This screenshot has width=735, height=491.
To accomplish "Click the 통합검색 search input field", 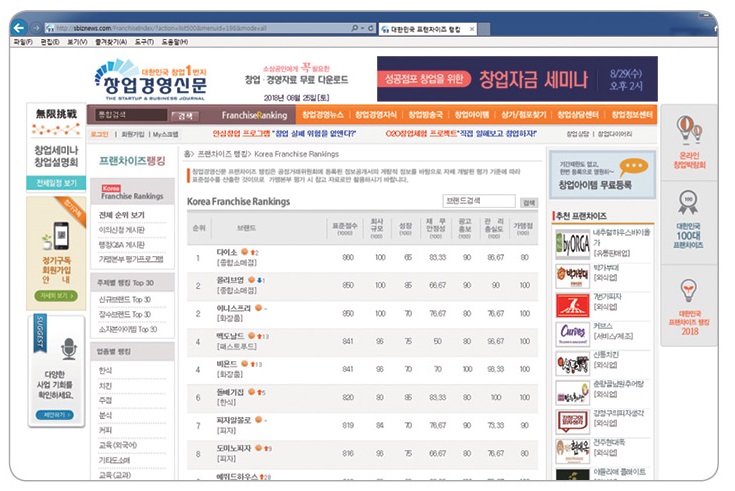I will [x=131, y=115].
